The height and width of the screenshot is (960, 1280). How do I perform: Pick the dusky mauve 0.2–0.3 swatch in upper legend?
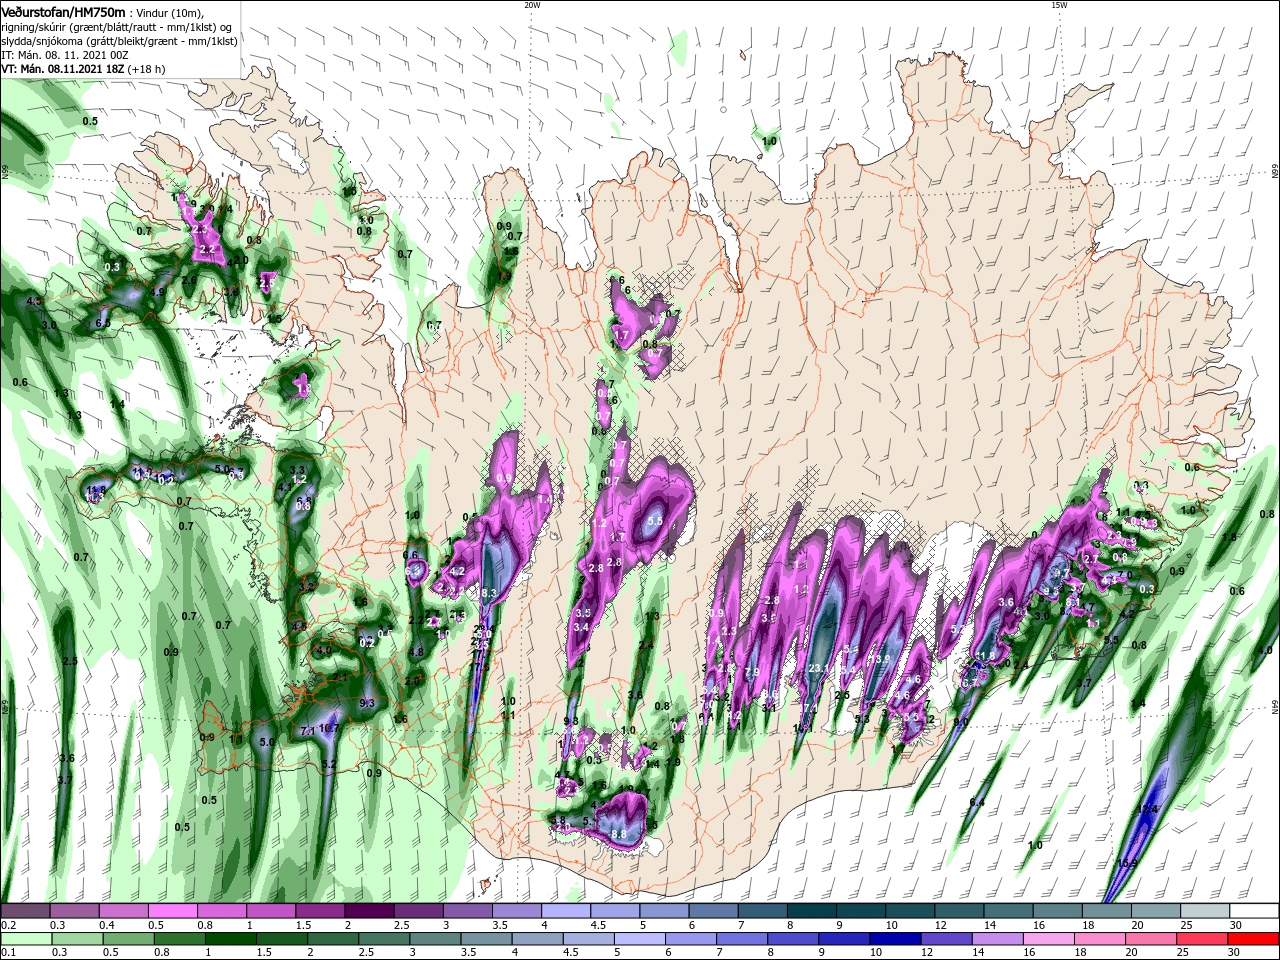(25, 911)
